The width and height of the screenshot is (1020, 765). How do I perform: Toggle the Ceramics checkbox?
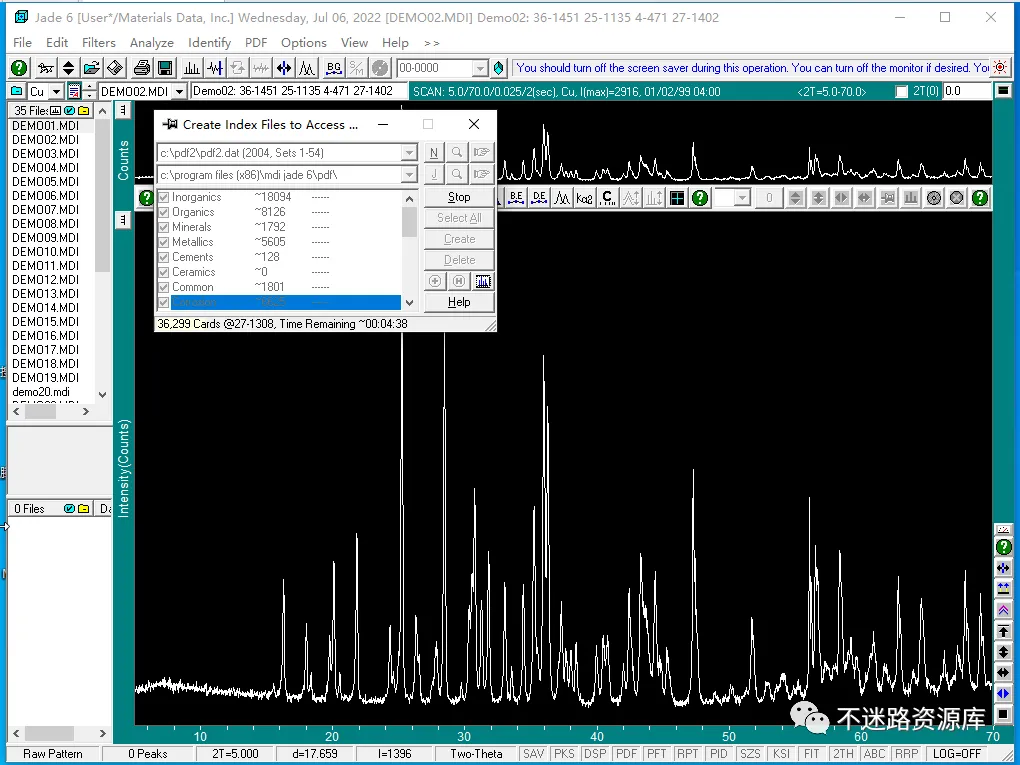click(x=164, y=272)
